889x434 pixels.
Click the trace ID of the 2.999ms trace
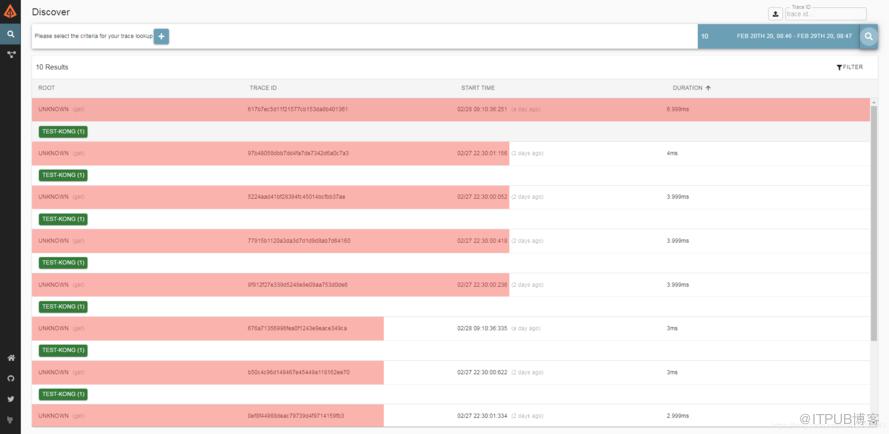click(x=296, y=416)
